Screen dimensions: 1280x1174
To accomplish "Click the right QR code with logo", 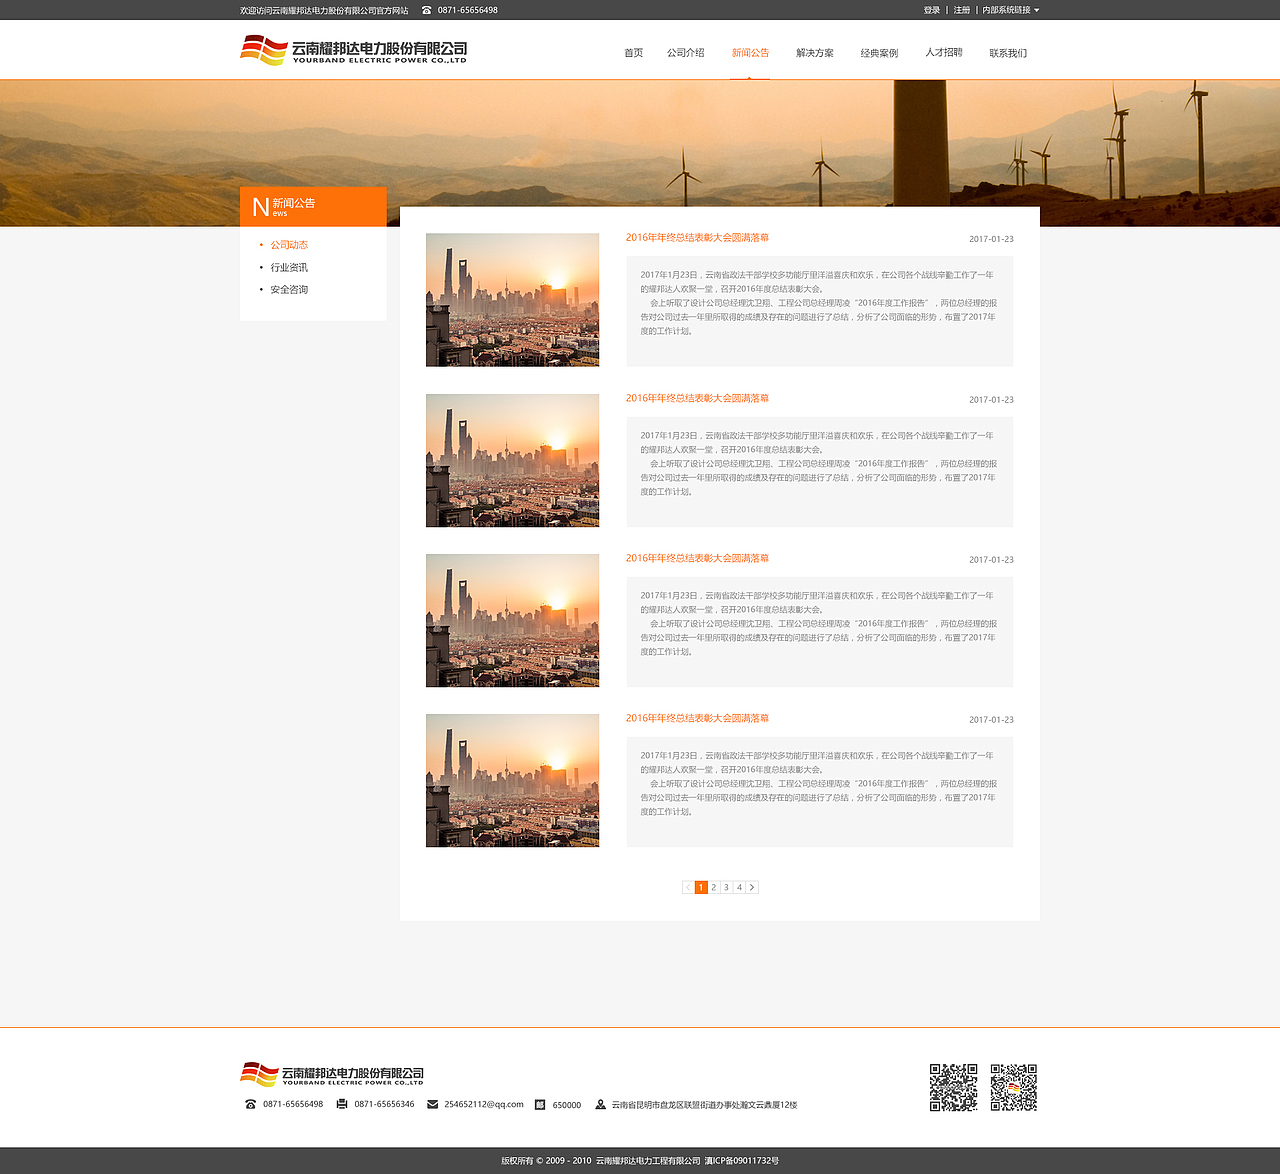I will [x=1014, y=1087].
